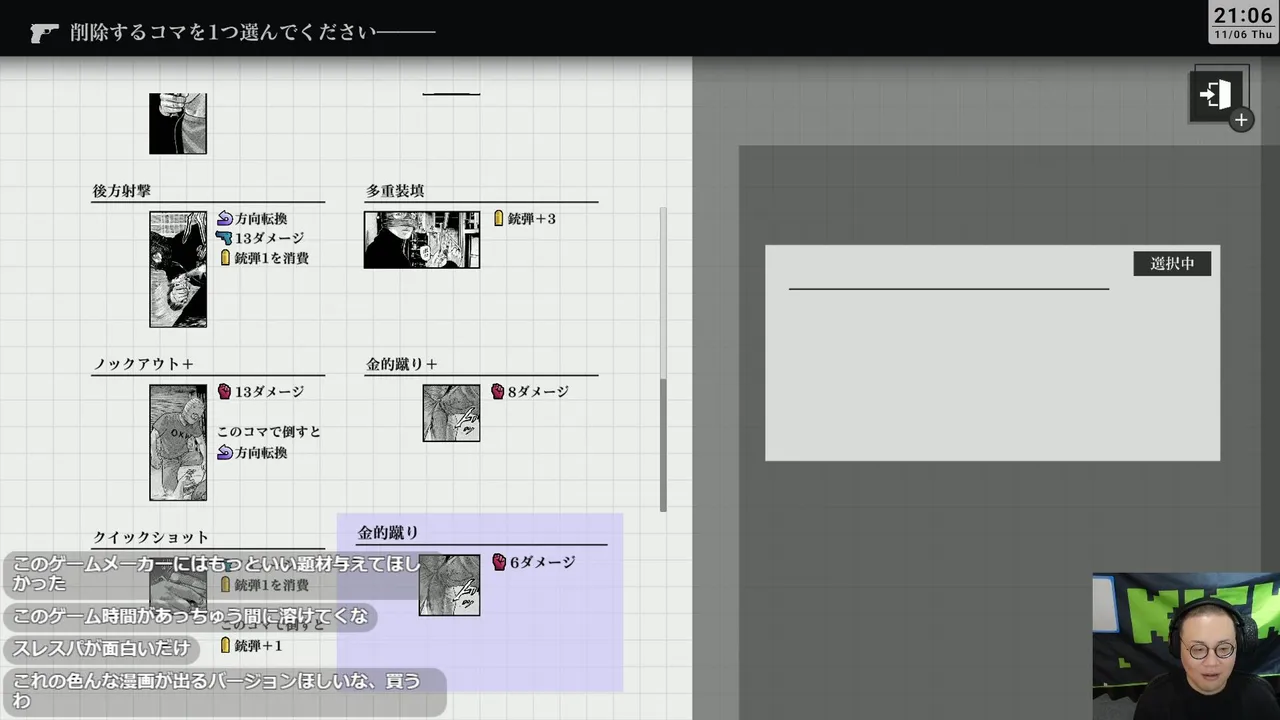The width and height of the screenshot is (1280, 720).
Task: Click the fist icon next to 6ダメージ
Action: (x=500, y=563)
